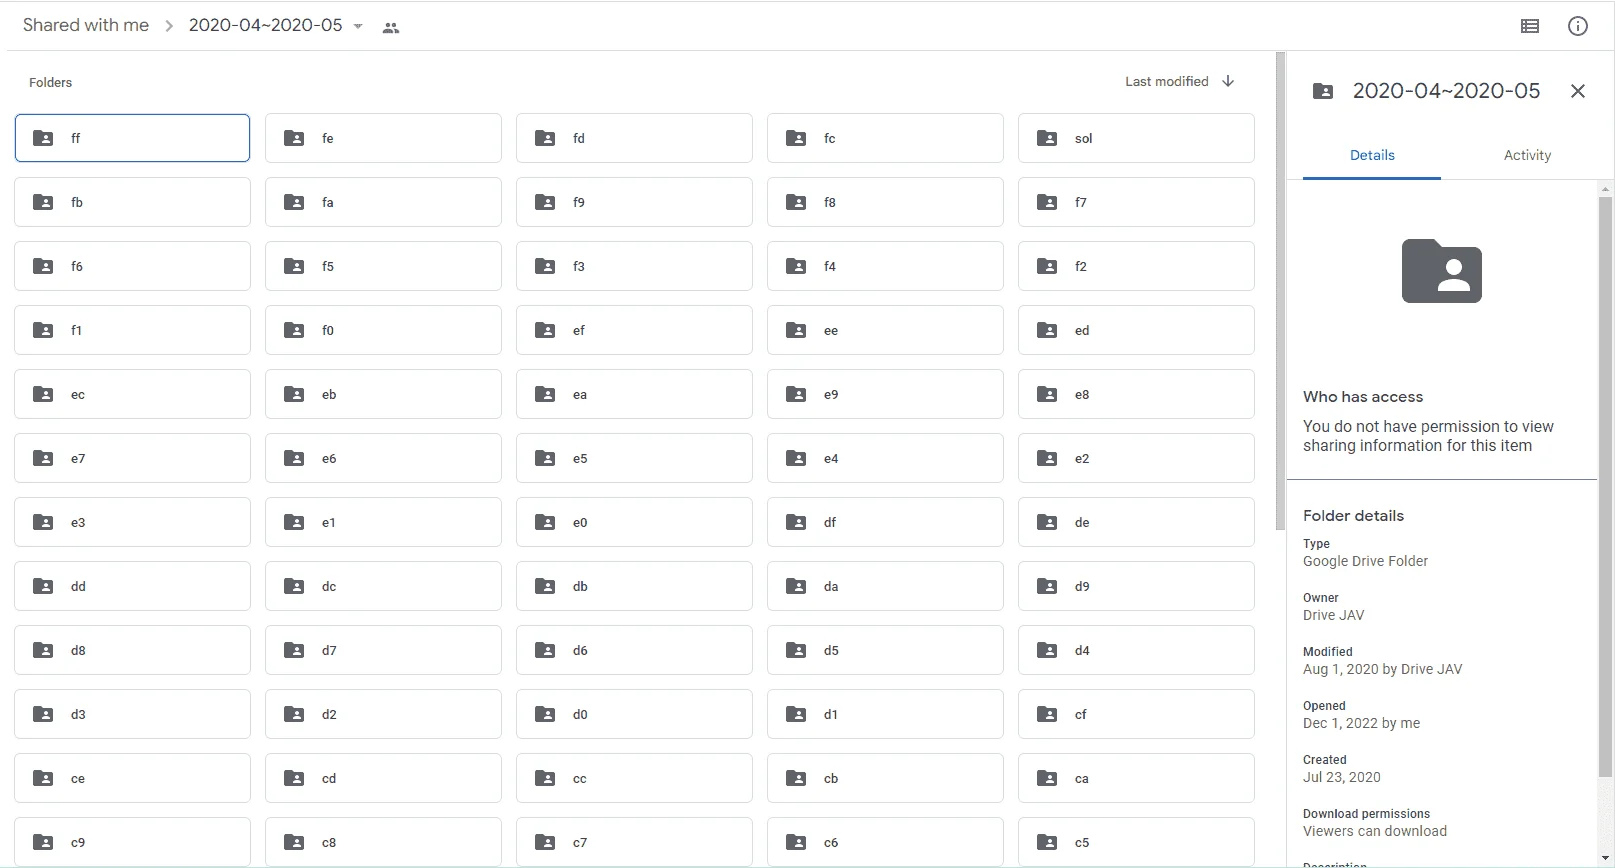Select folder named cd
This screenshot has width=1615, height=868.
tap(383, 778)
